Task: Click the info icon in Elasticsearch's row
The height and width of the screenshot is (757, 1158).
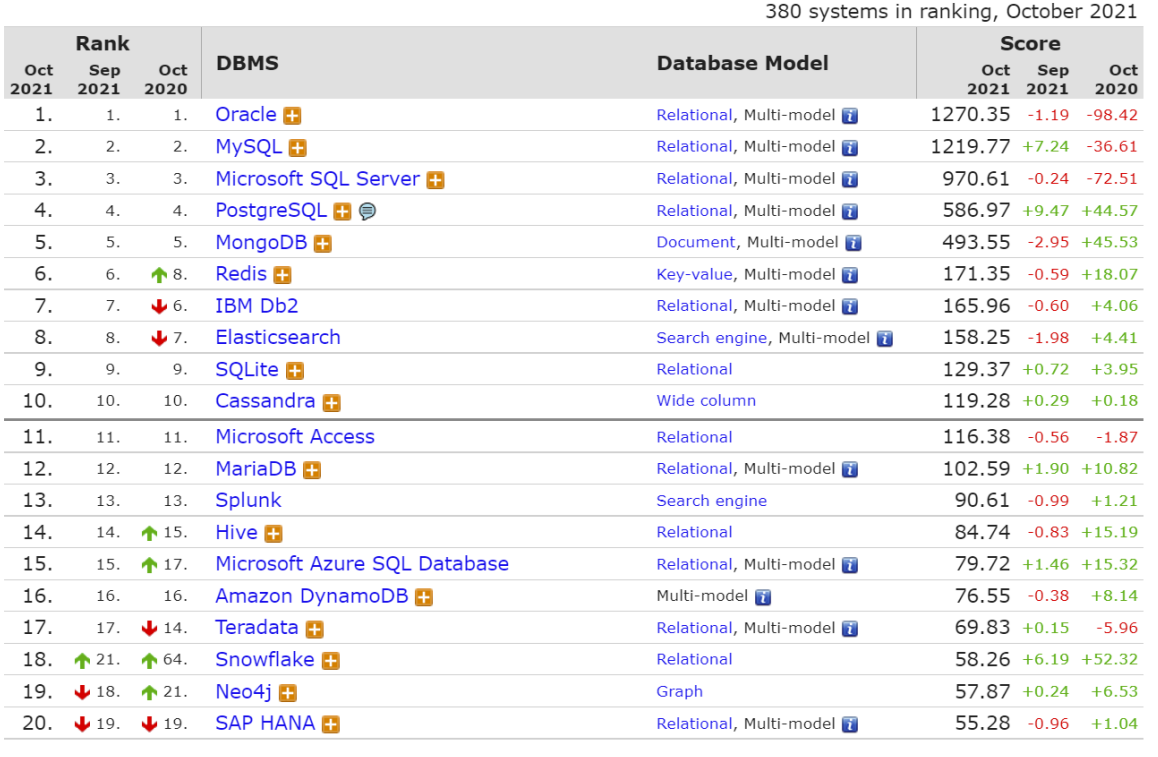Action: pyautogui.click(x=885, y=339)
